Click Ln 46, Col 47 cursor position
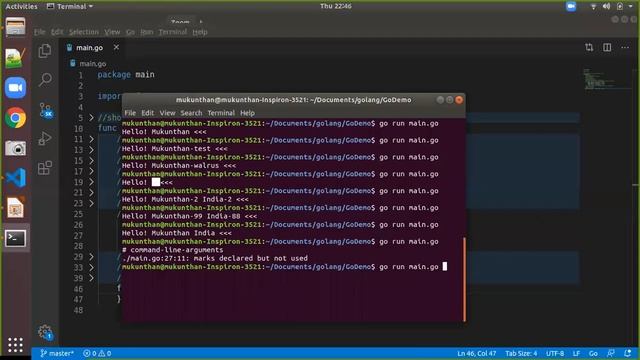This screenshot has width=640, height=360. coord(476,353)
